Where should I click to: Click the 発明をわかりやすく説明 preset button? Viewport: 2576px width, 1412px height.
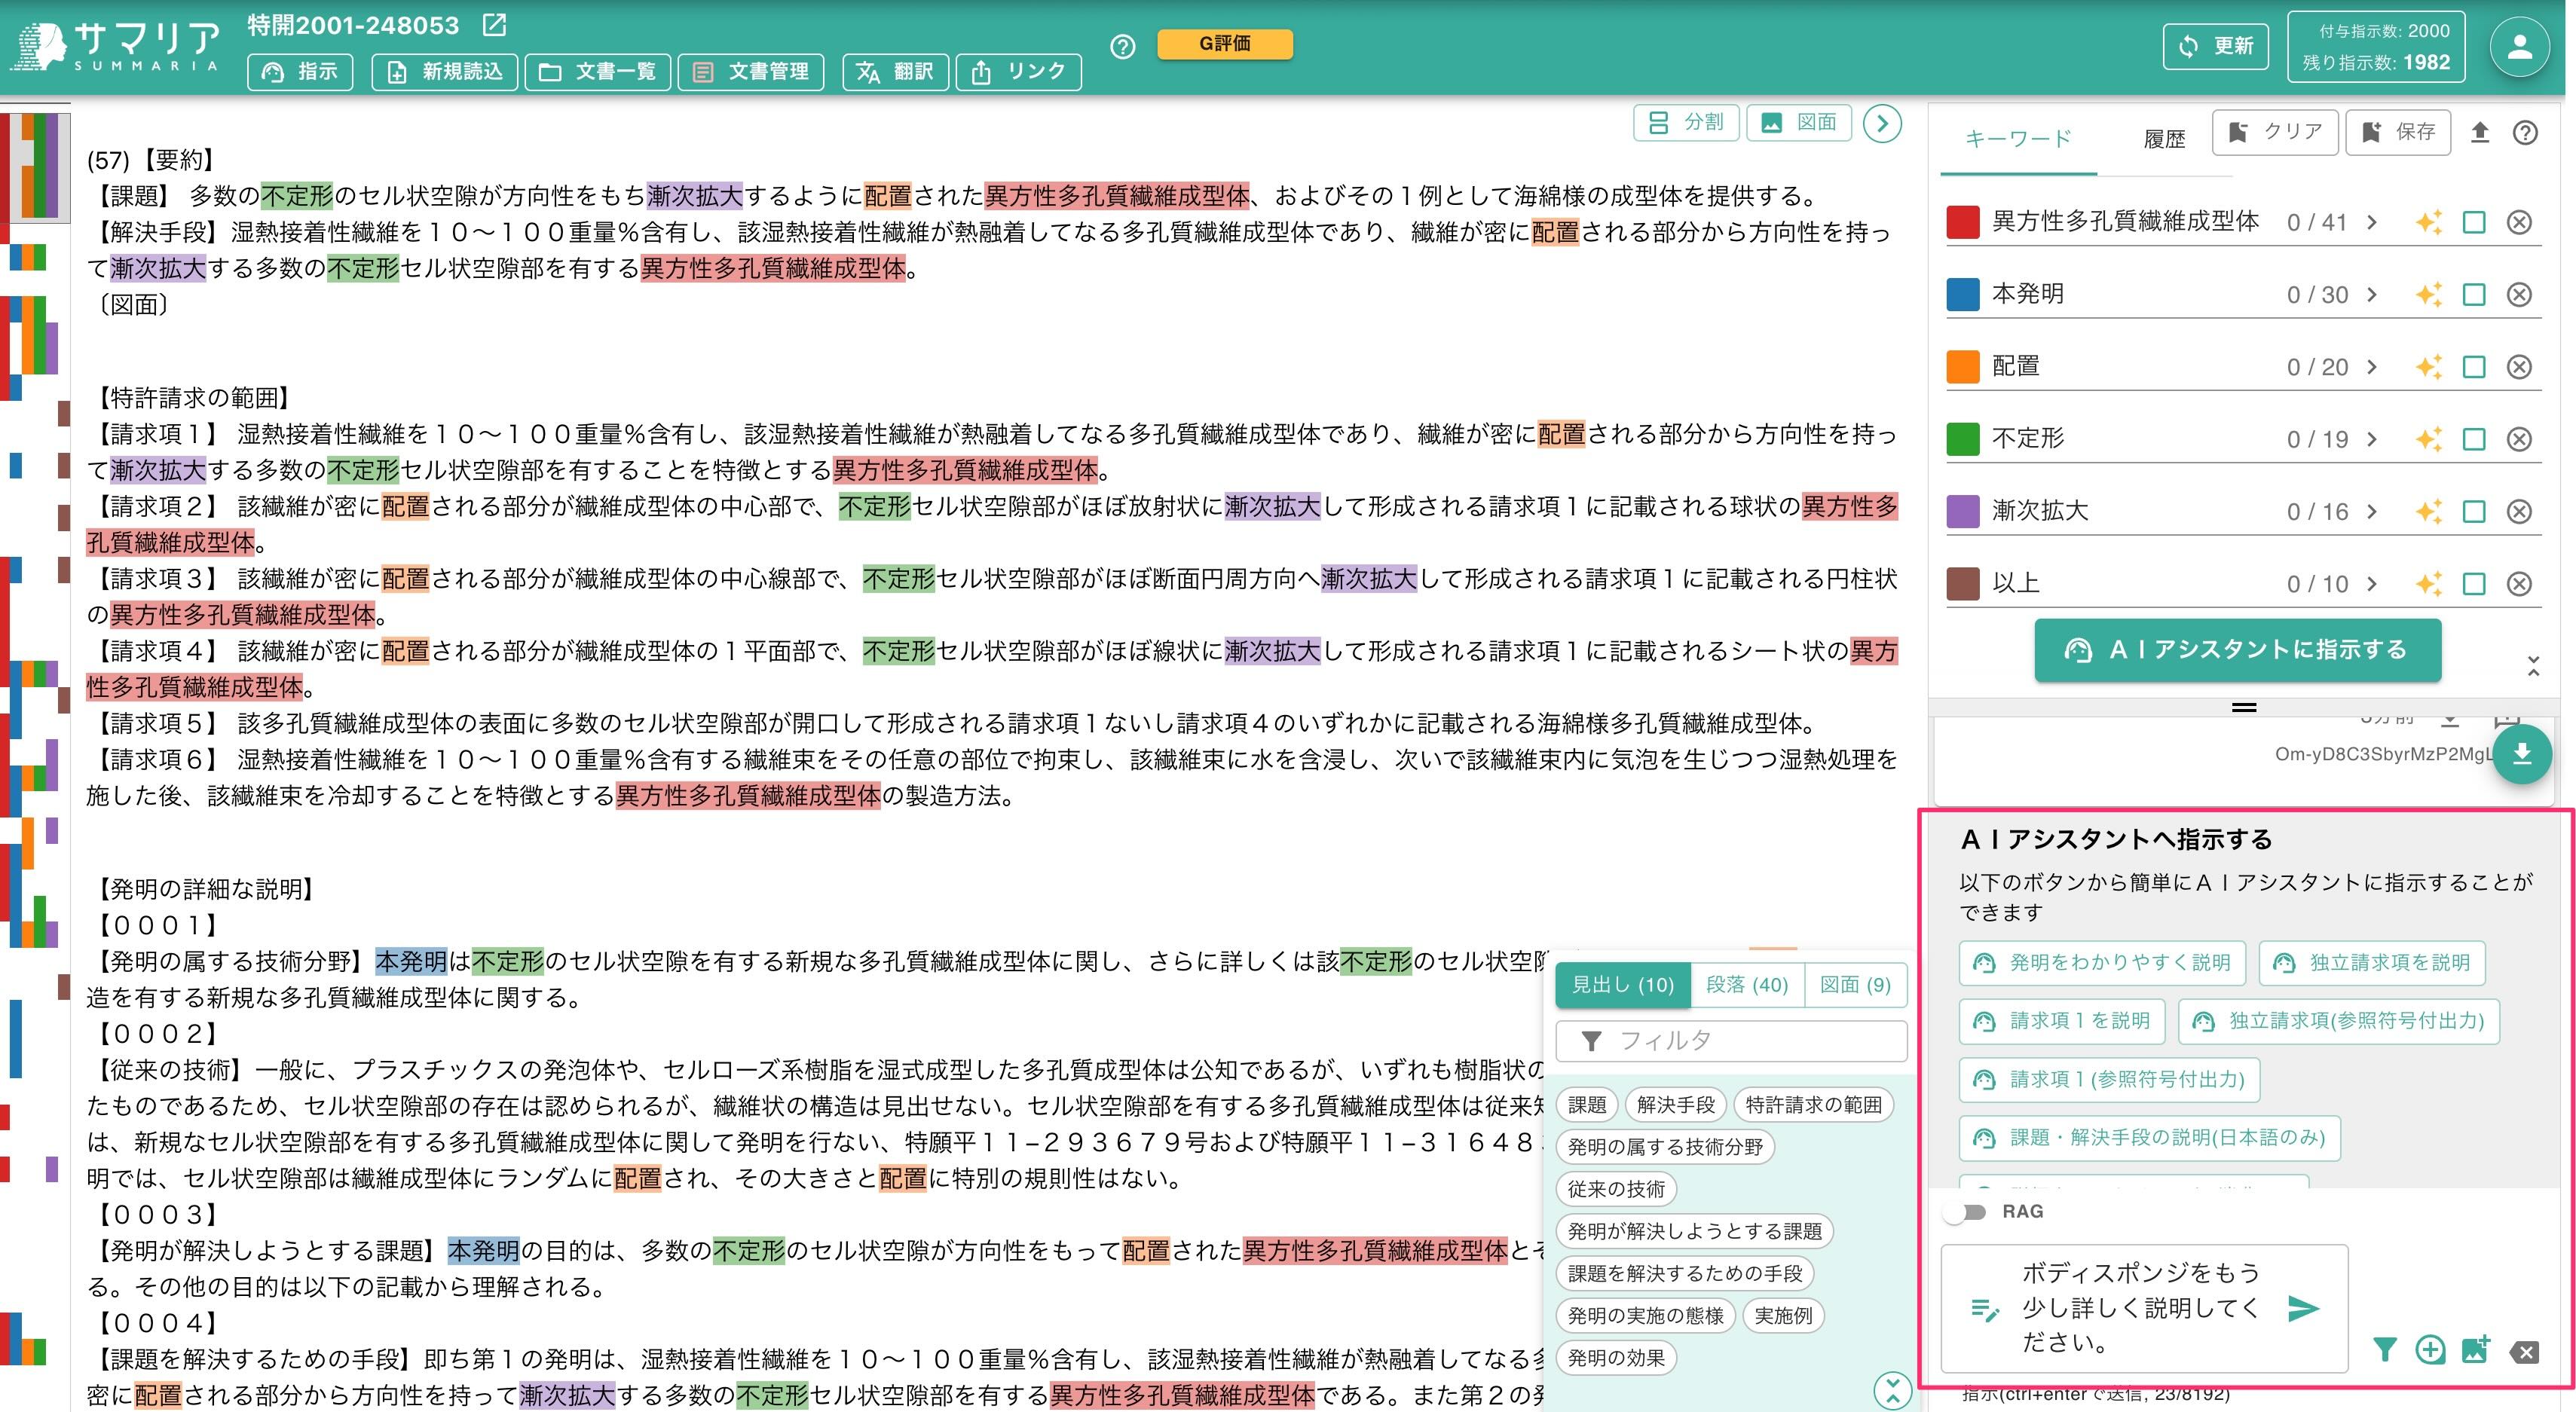tap(2103, 963)
